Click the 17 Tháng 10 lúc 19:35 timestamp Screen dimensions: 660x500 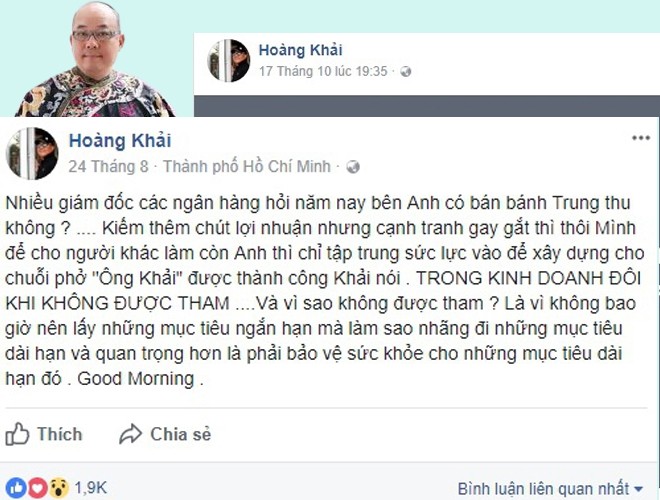(x=323, y=72)
